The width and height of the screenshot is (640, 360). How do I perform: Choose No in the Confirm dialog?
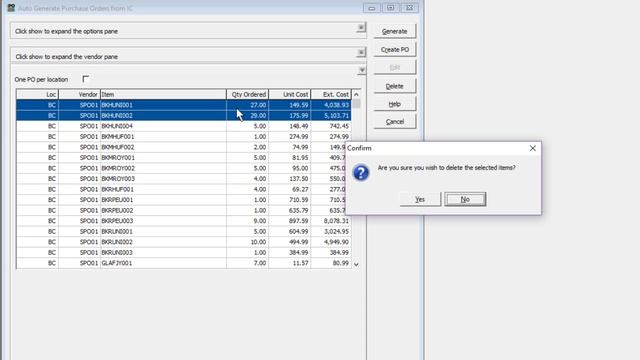[x=465, y=199]
